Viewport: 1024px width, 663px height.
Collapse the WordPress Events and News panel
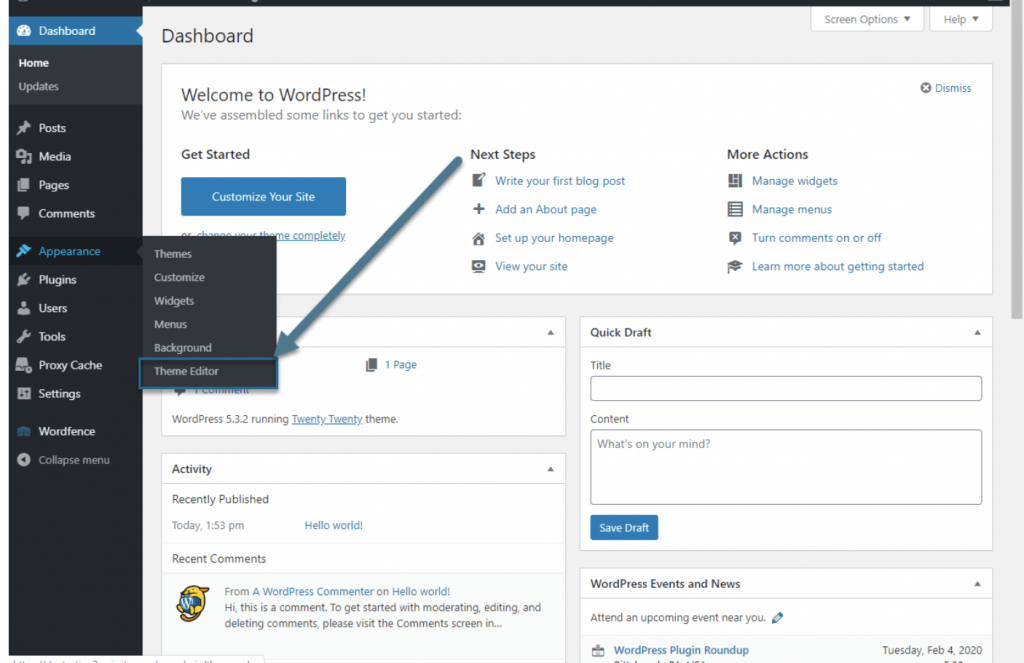tap(978, 584)
